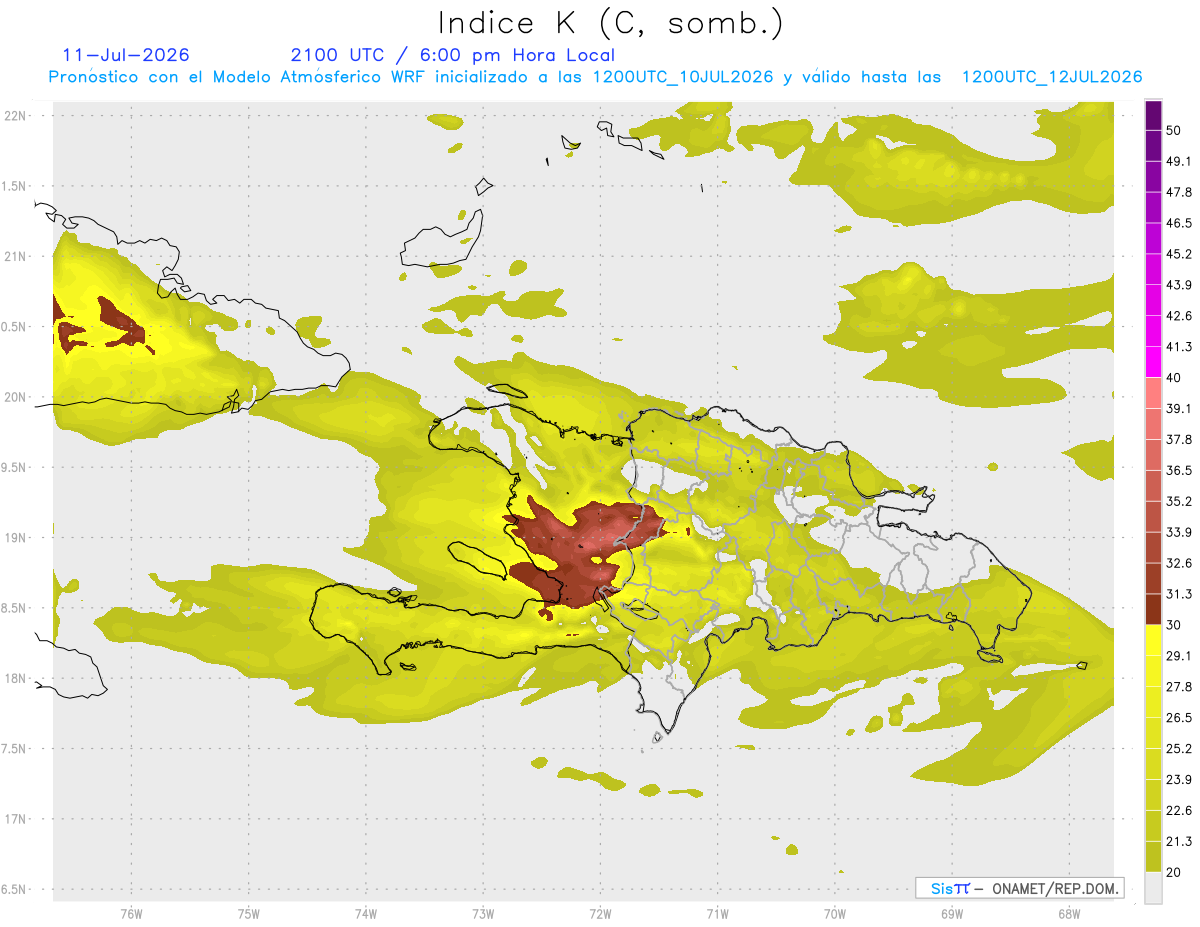This screenshot has width=1200, height=927.
Task: Pick the dark purple swatch above 50
Action: 1153,115
